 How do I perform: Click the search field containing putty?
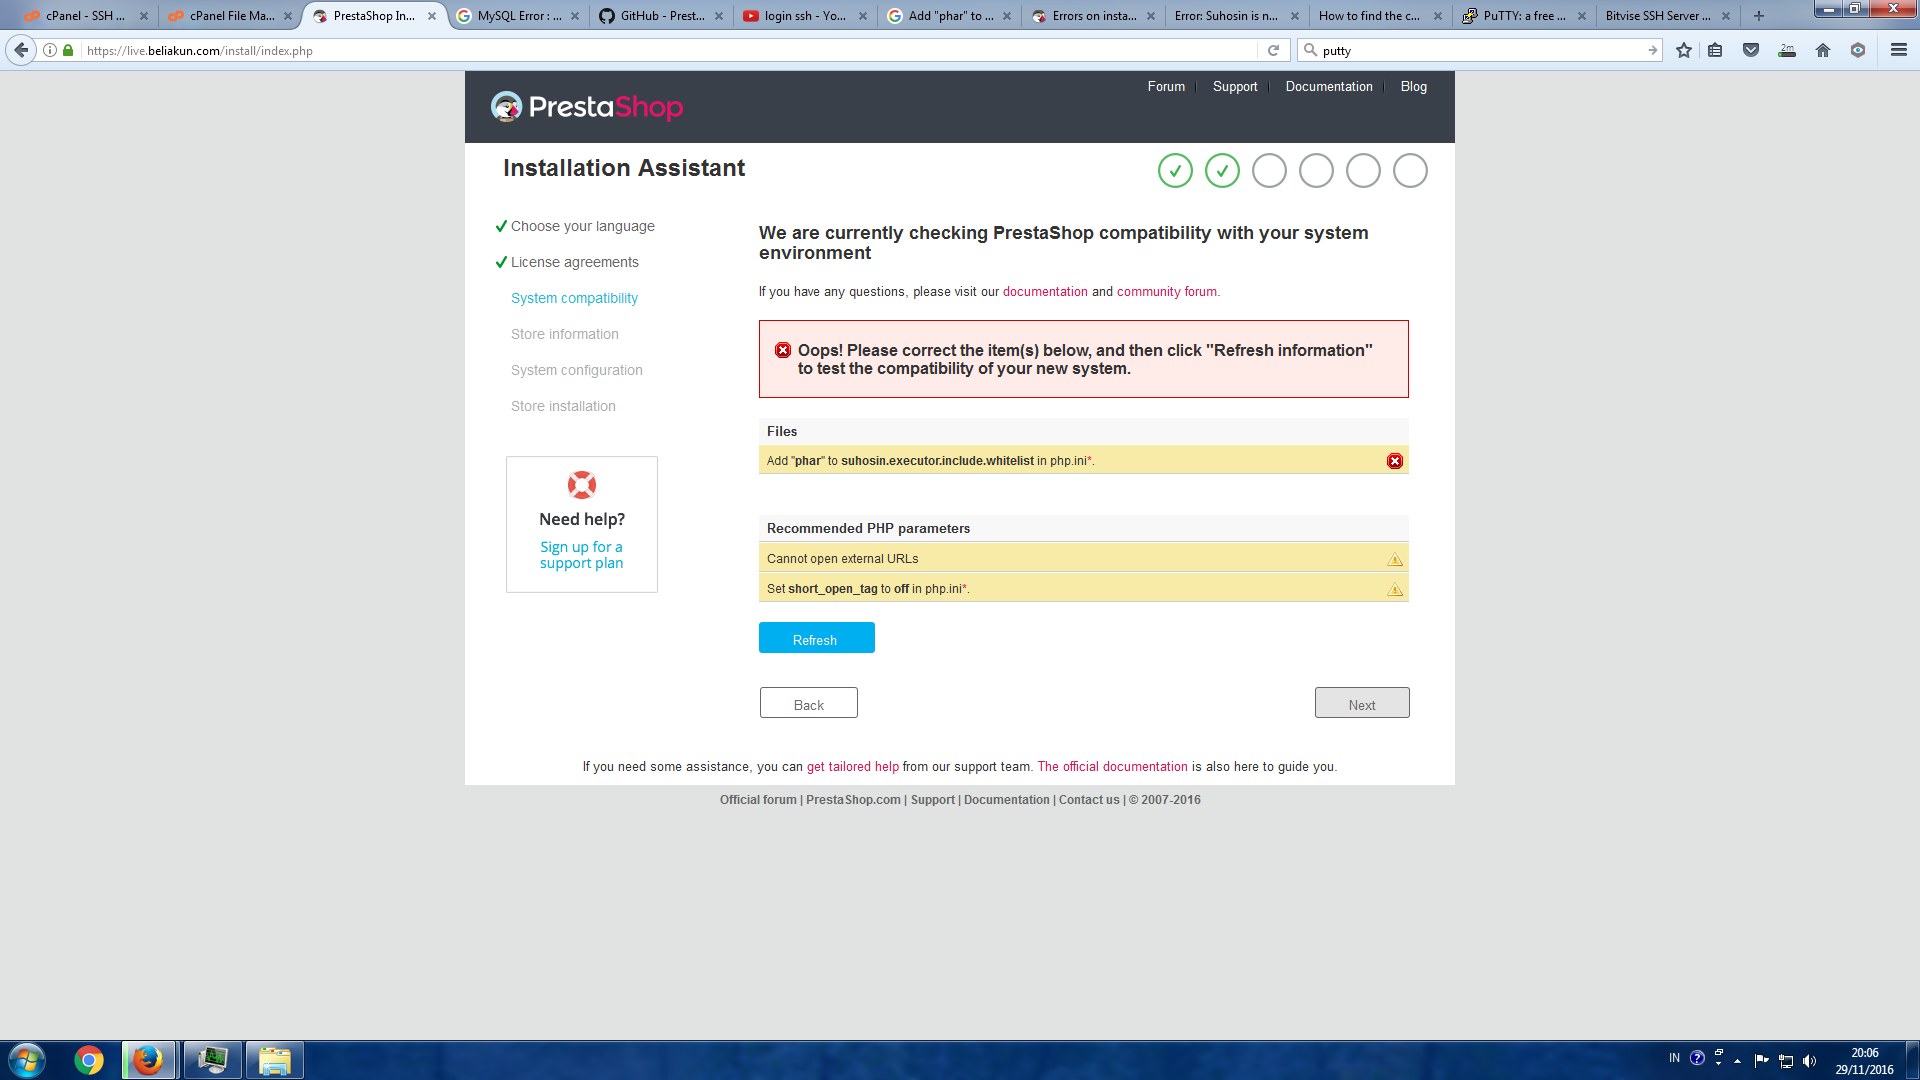click(1480, 50)
